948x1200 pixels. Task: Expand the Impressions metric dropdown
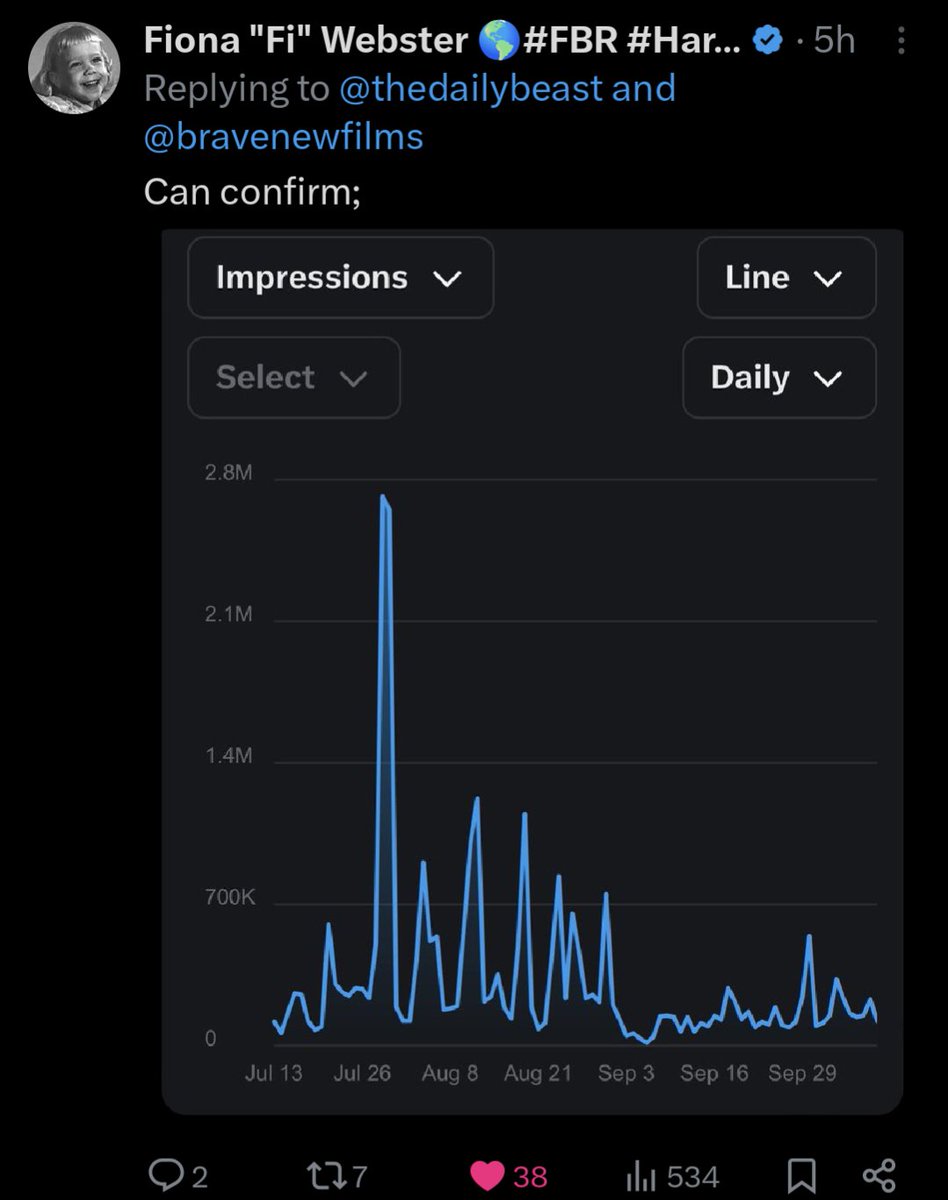pos(340,278)
